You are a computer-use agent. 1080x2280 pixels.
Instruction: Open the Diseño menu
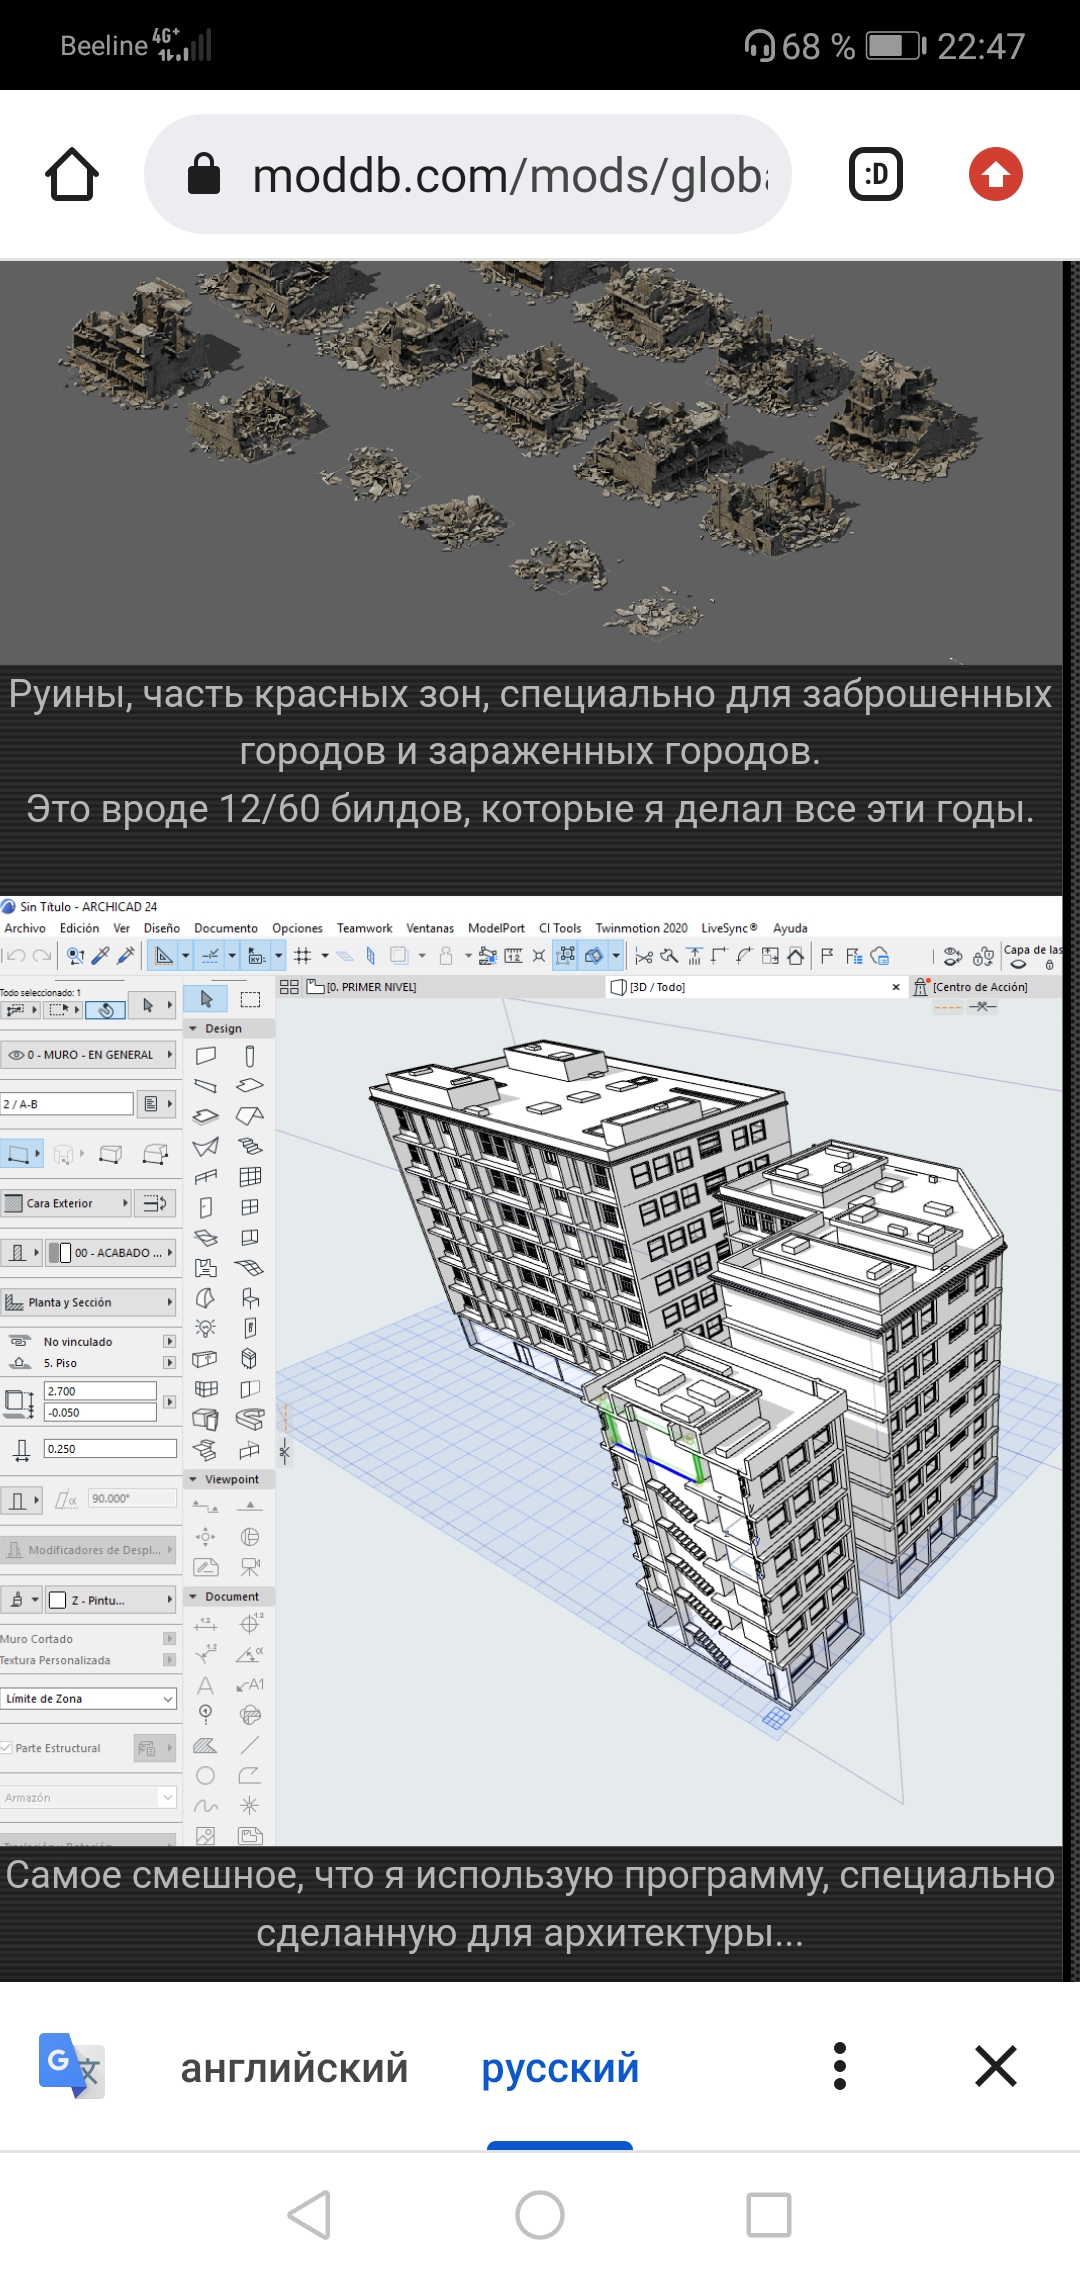162,928
